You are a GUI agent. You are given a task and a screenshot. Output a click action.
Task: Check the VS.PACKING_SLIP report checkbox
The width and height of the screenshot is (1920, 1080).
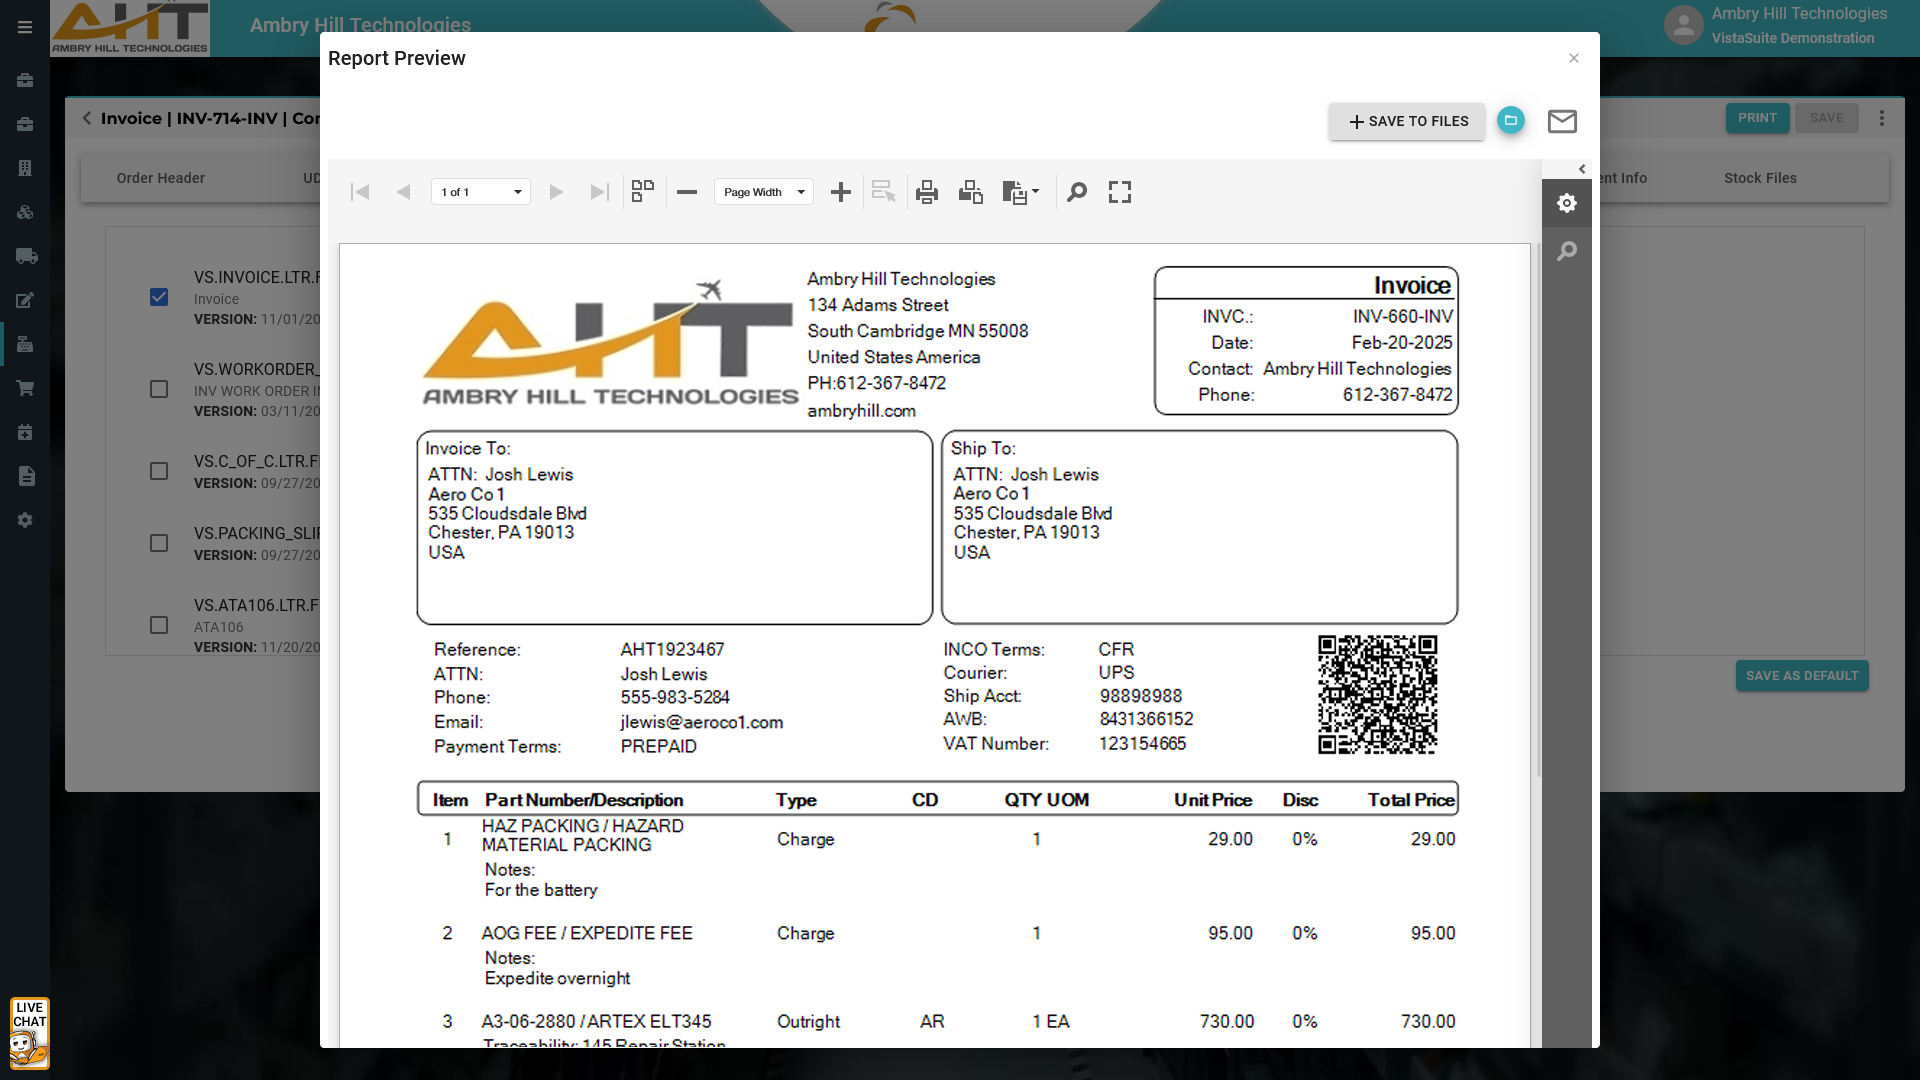159,543
